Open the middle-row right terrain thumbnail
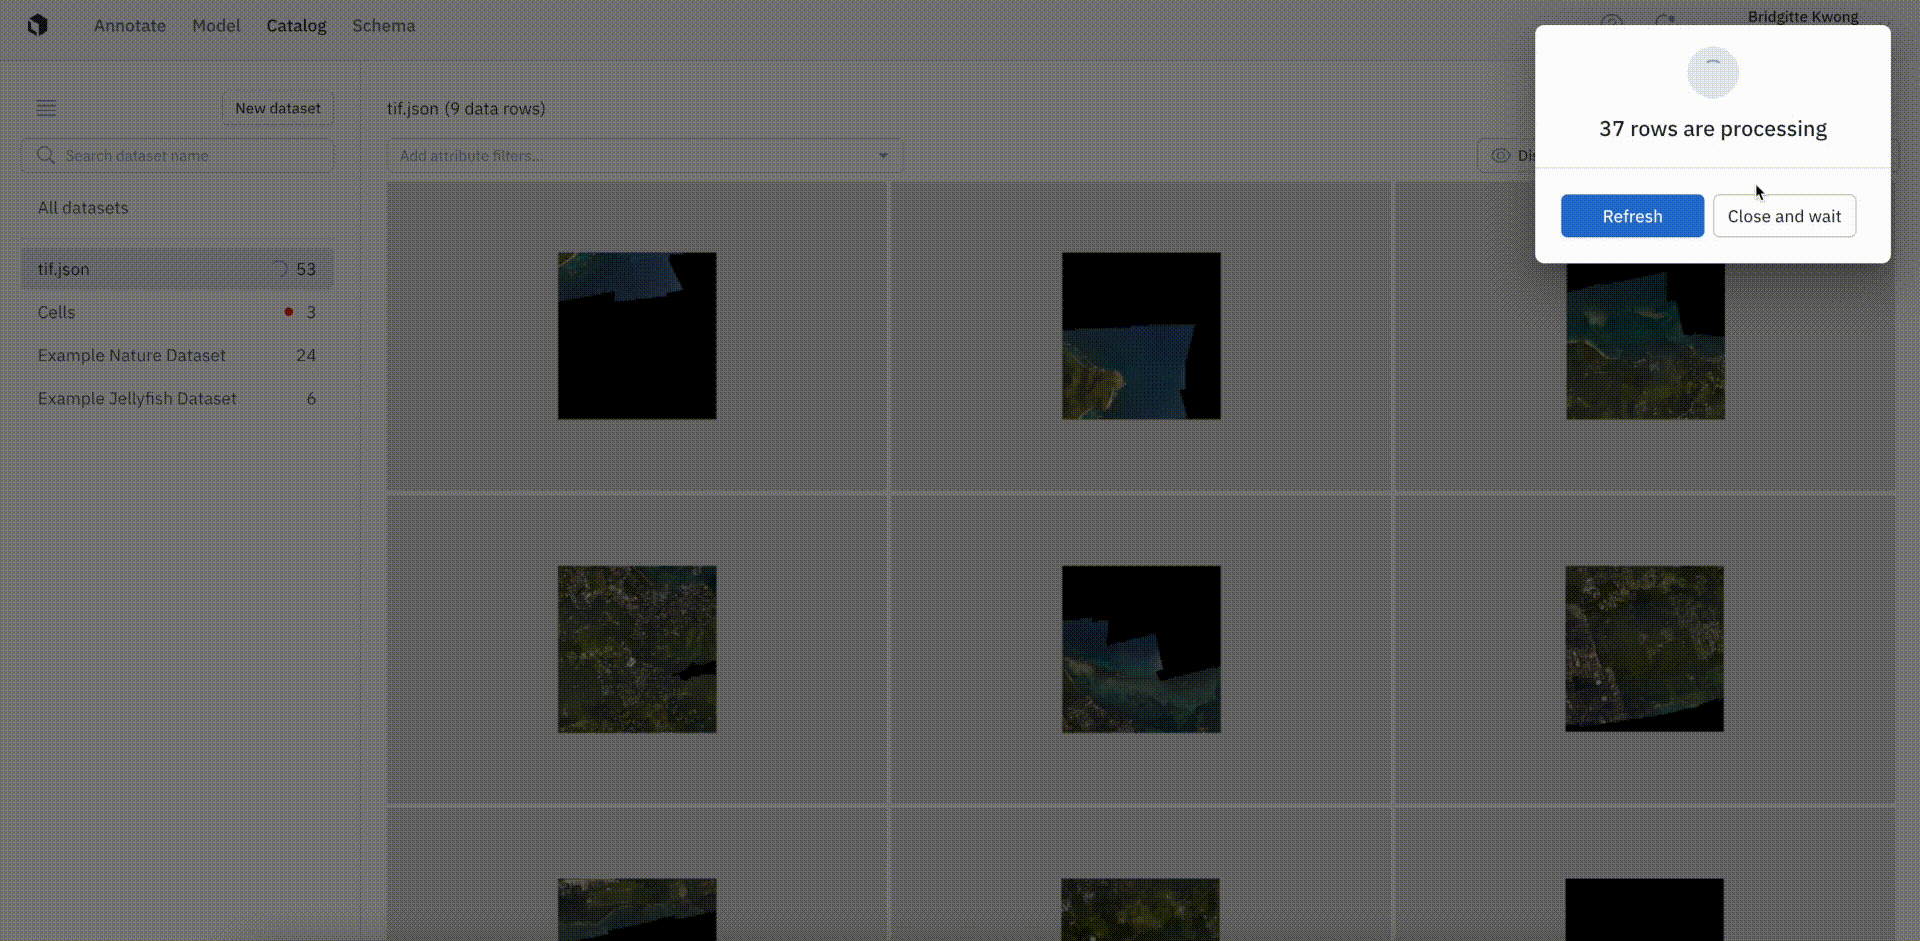This screenshot has width=1920, height=941. [1644, 649]
